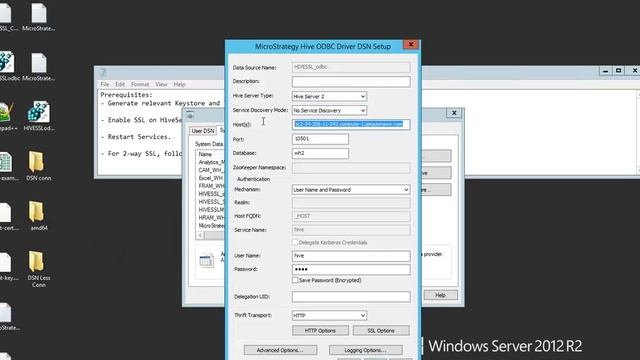The width and height of the screenshot is (640, 360).
Task: Open the View menu in Notepad
Action: (161, 84)
